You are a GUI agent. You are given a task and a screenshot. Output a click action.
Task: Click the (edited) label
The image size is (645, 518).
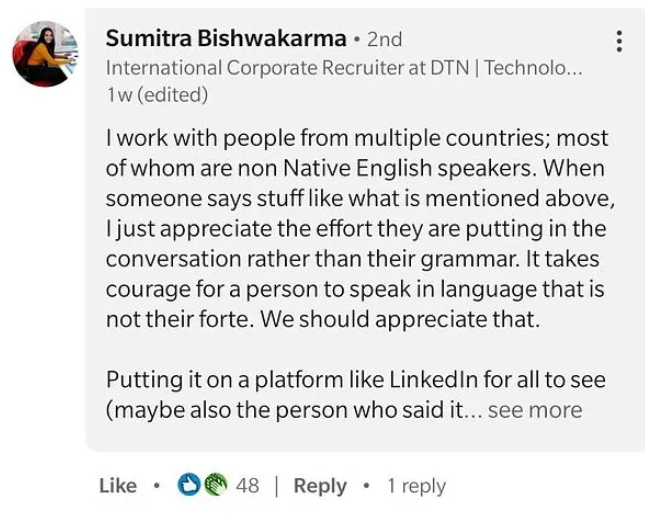[172, 95]
